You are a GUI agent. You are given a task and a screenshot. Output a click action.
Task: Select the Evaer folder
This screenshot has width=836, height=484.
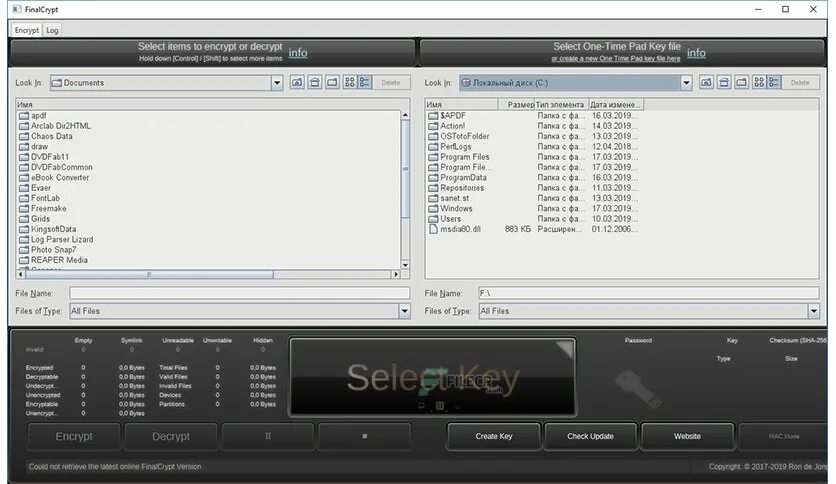coord(35,188)
